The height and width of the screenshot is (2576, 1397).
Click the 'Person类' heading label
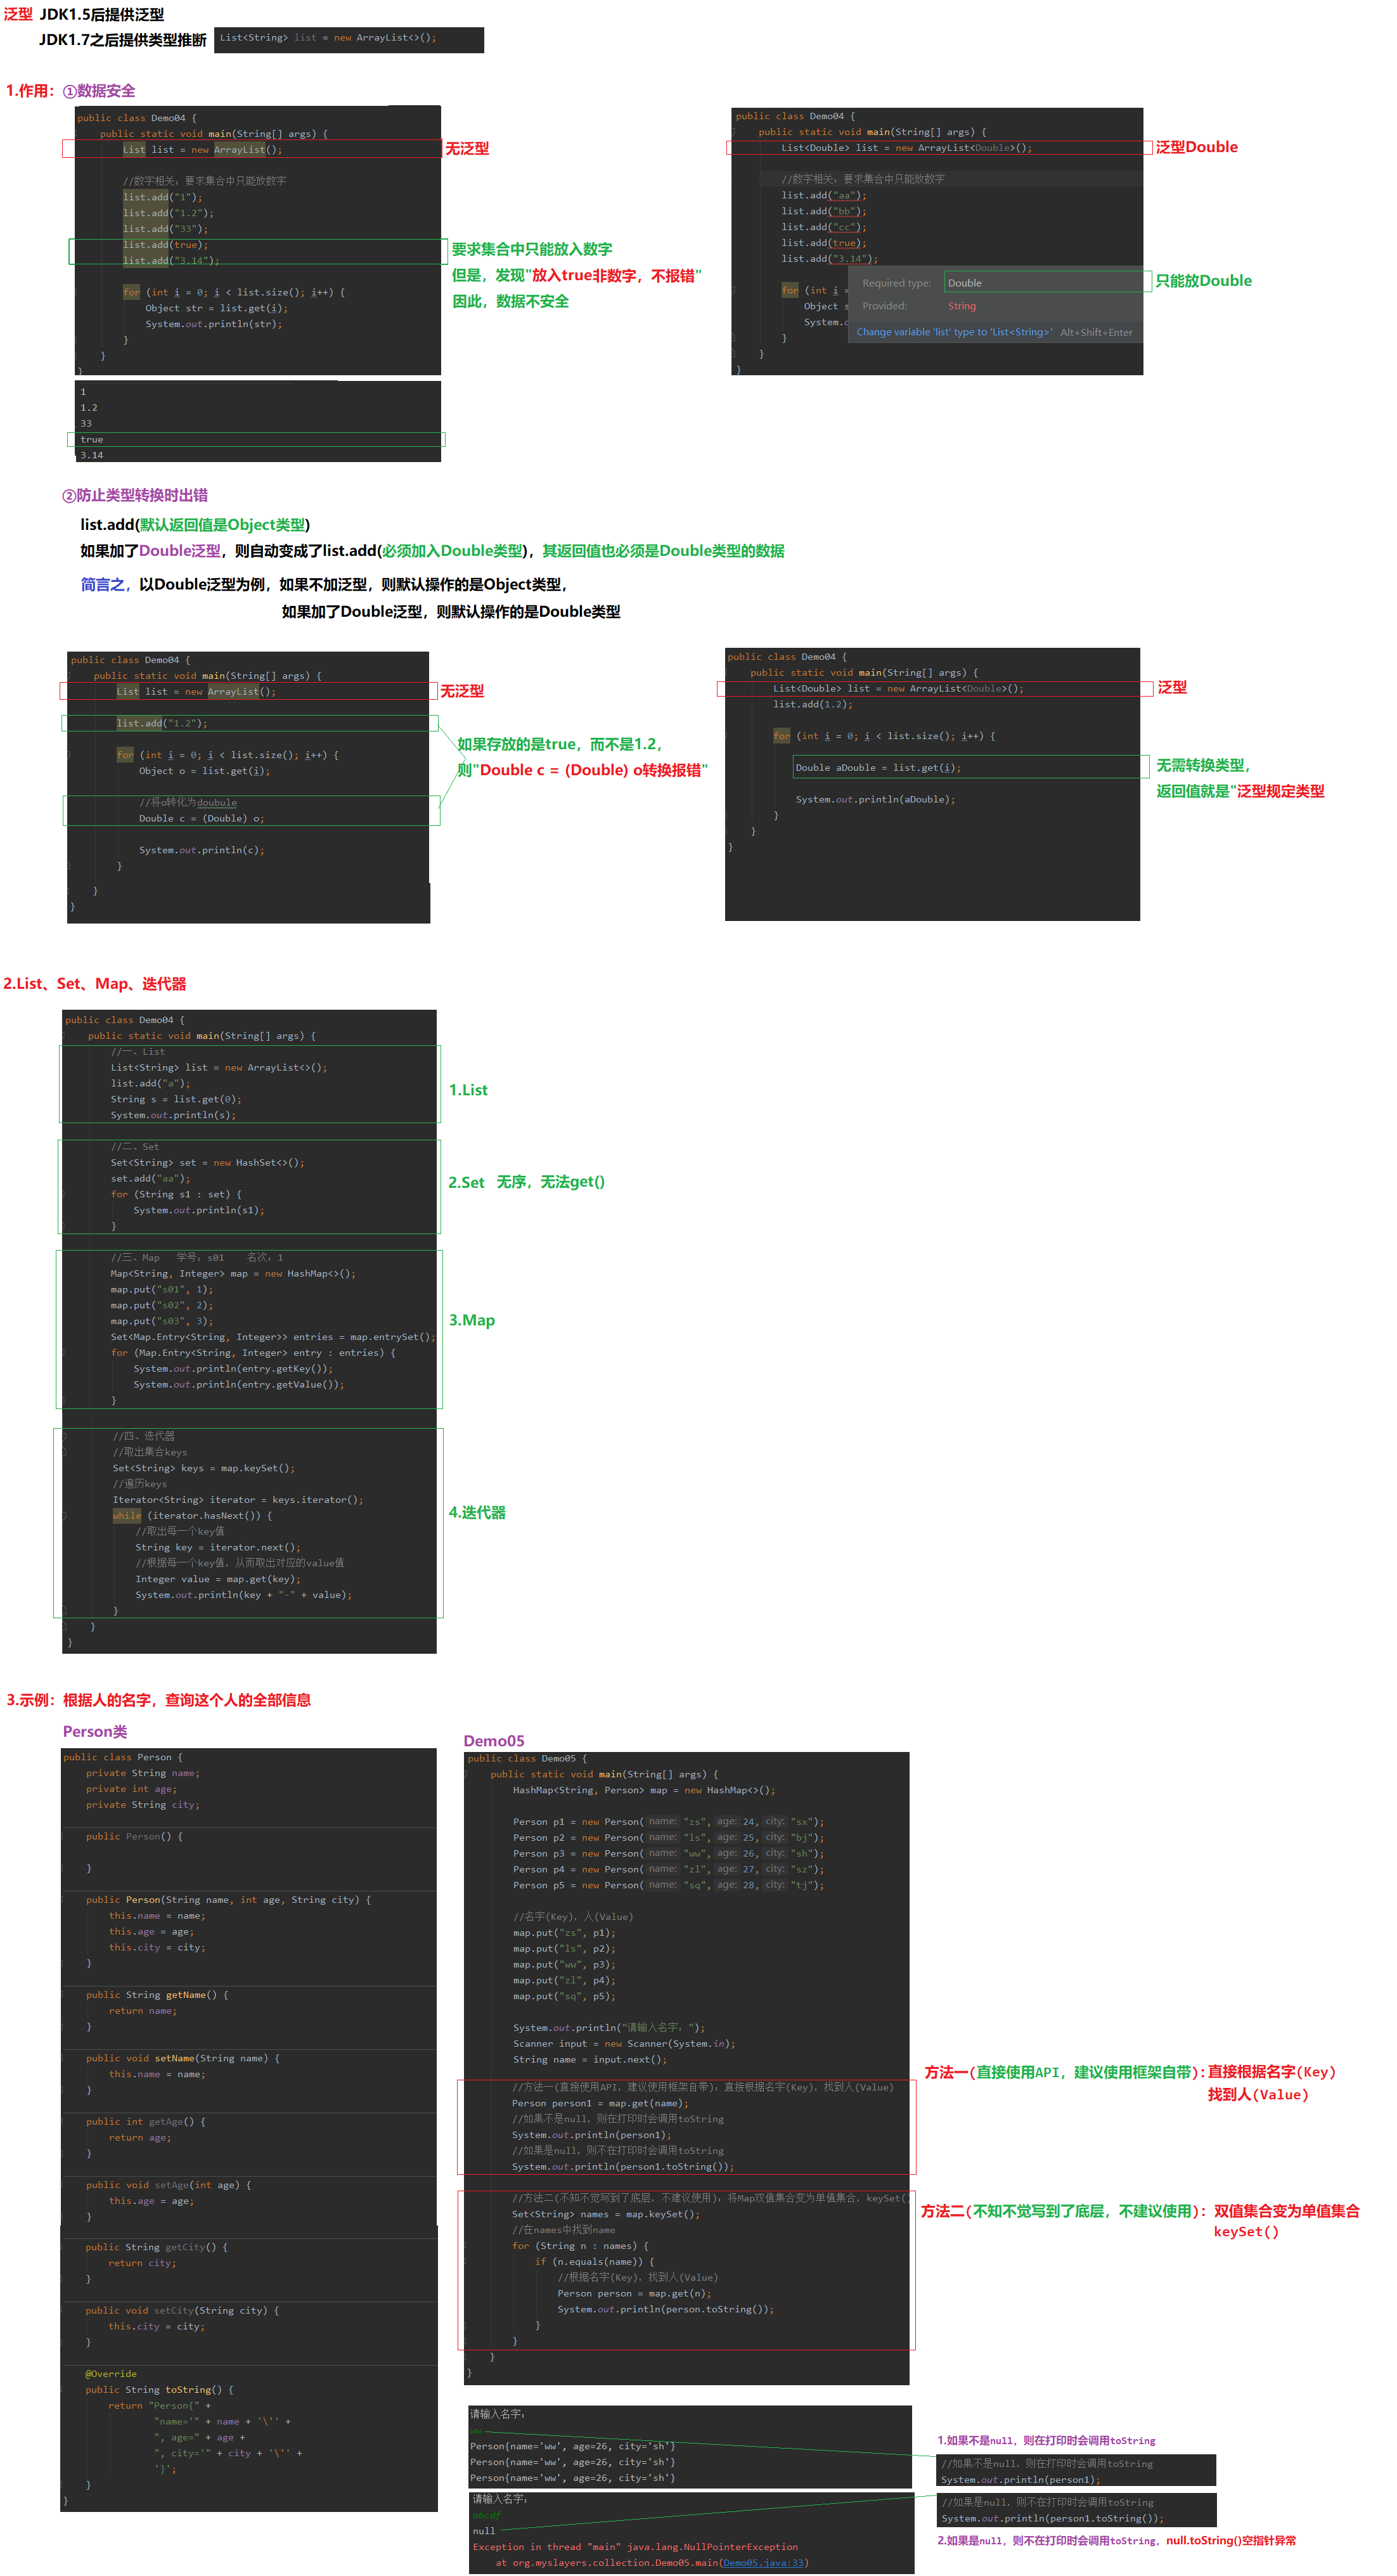point(95,1731)
